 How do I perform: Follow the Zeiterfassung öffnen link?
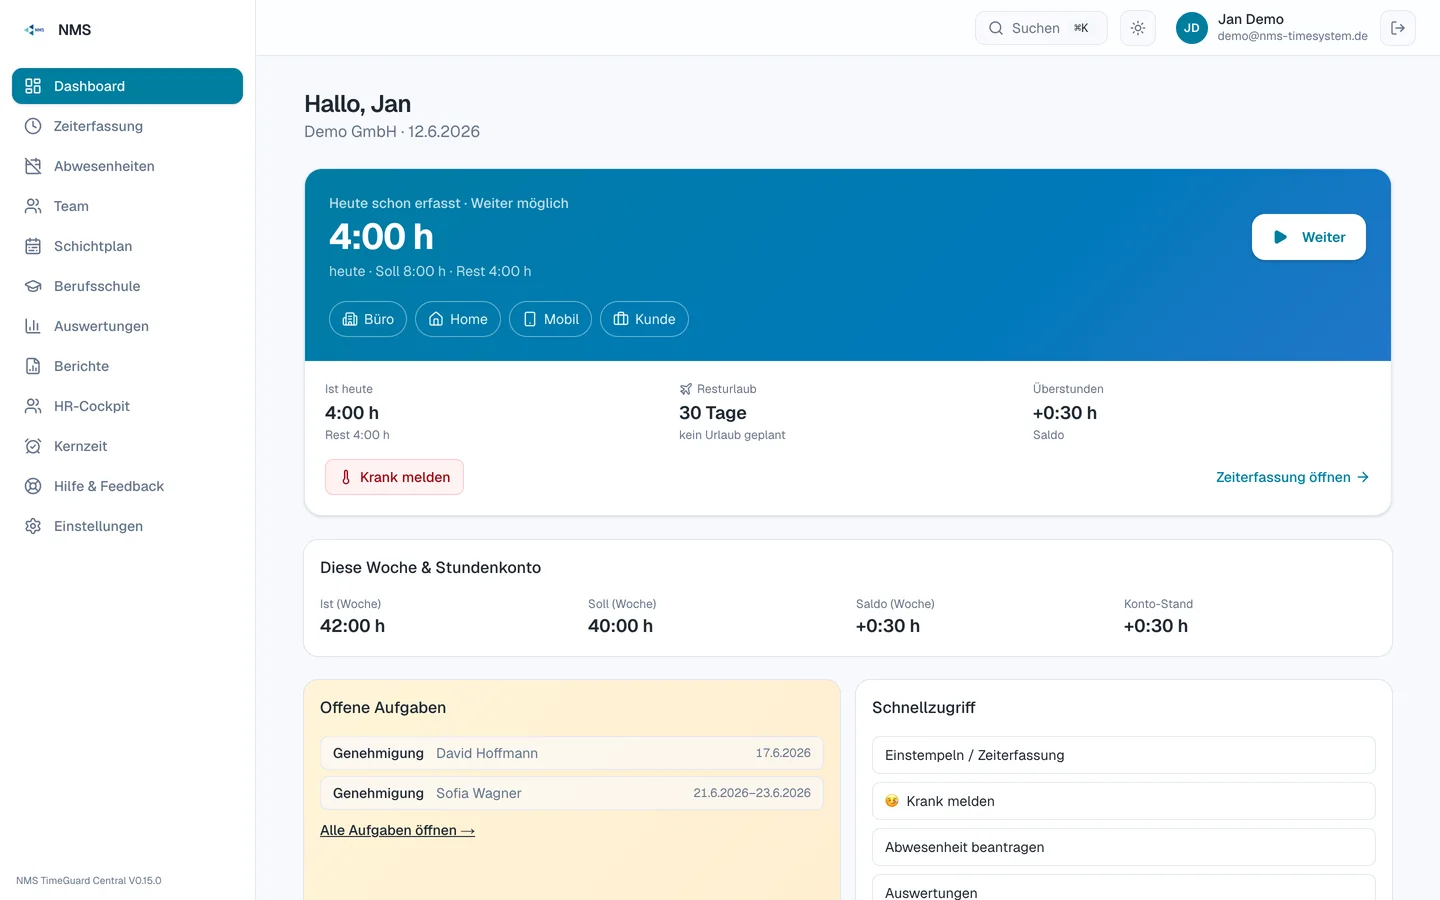1292,477
